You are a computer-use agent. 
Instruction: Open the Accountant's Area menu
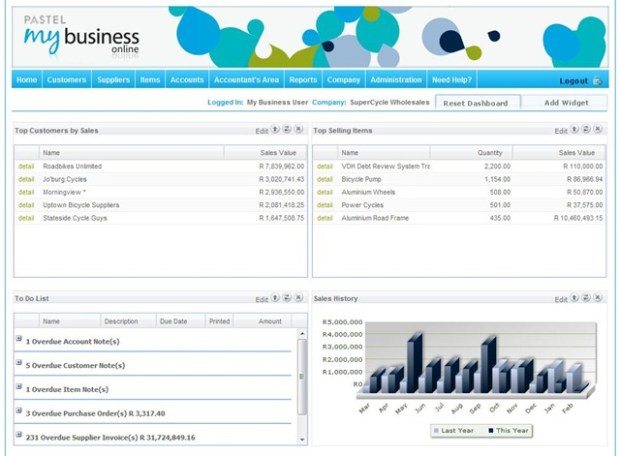tap(246, 79)
